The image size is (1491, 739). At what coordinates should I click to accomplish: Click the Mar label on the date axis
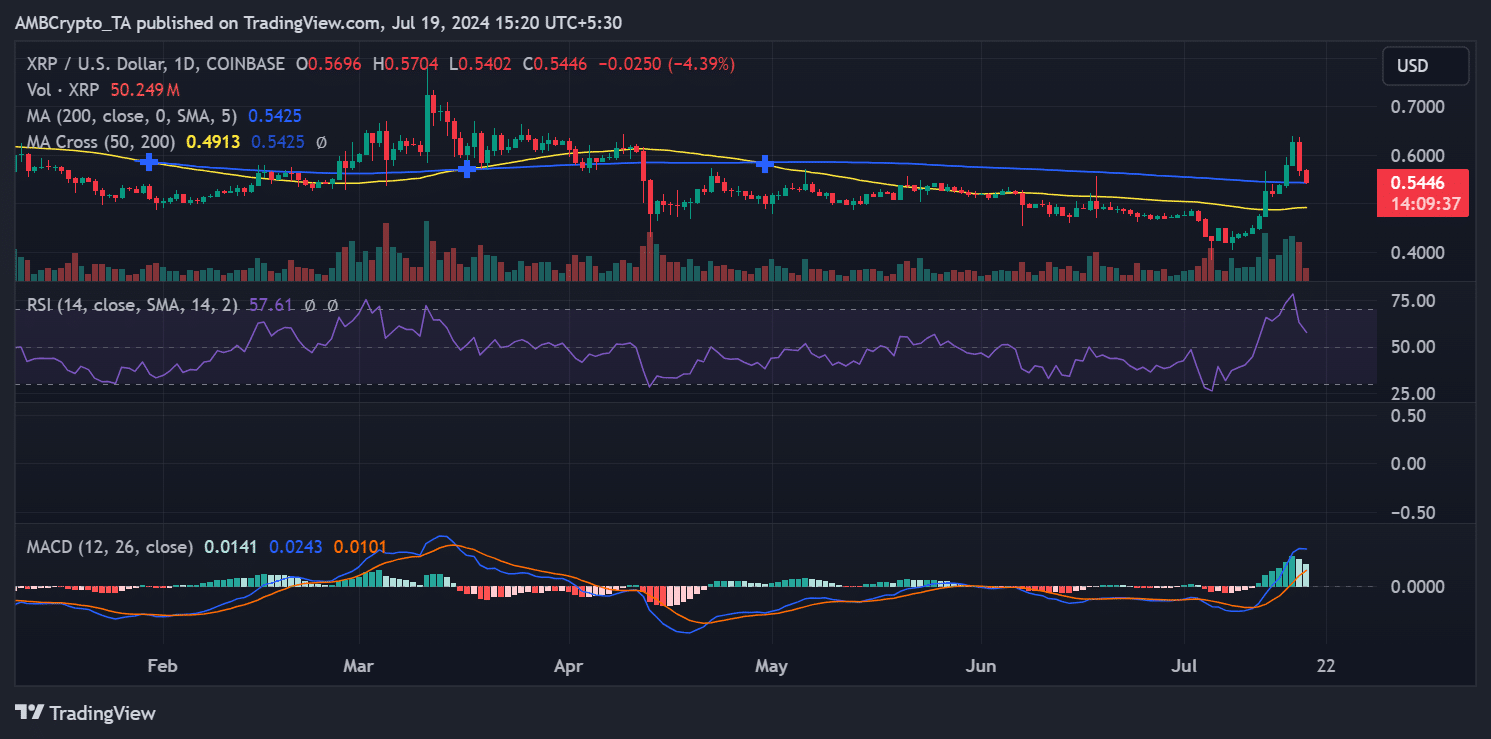tap(357, 665)
